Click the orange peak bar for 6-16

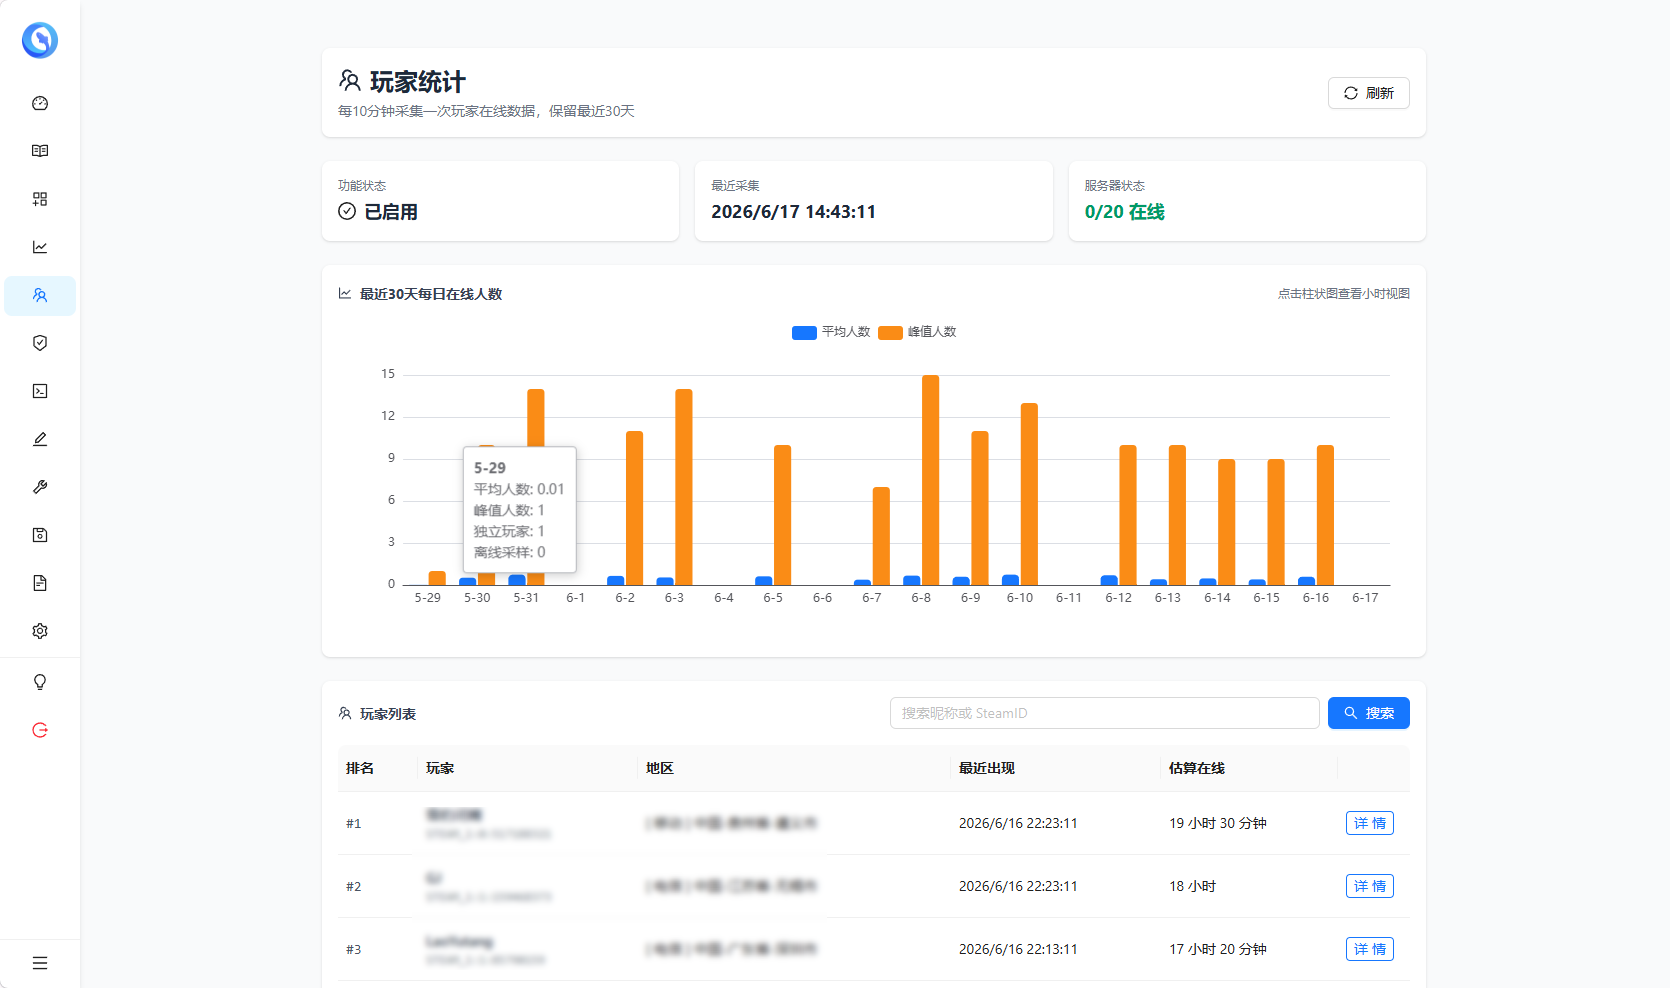(1325, 515)
